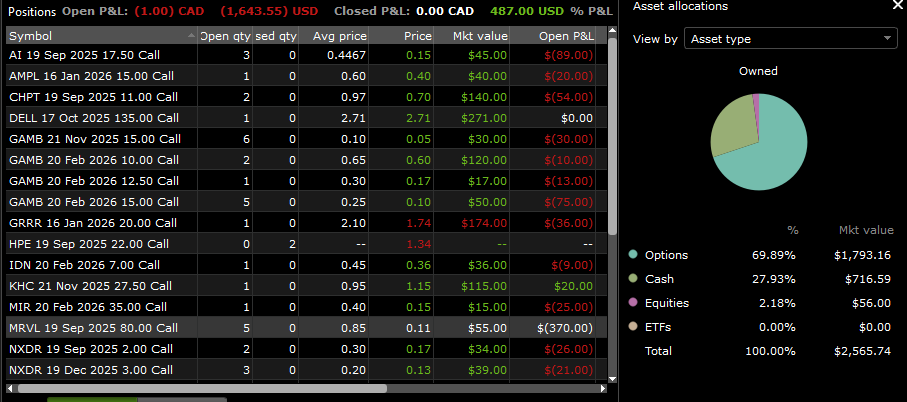The width and height of the screenshot is (907, 402).
Task: Click Equities legend label
Action: click(x=667, y=303)
